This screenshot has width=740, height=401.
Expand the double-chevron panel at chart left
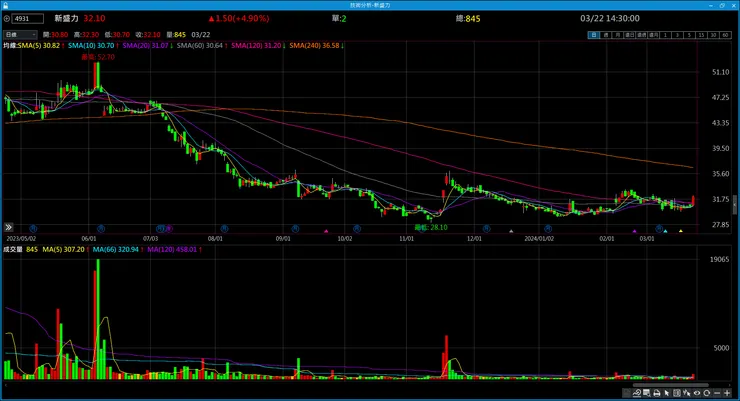click(x=8, y=227)
